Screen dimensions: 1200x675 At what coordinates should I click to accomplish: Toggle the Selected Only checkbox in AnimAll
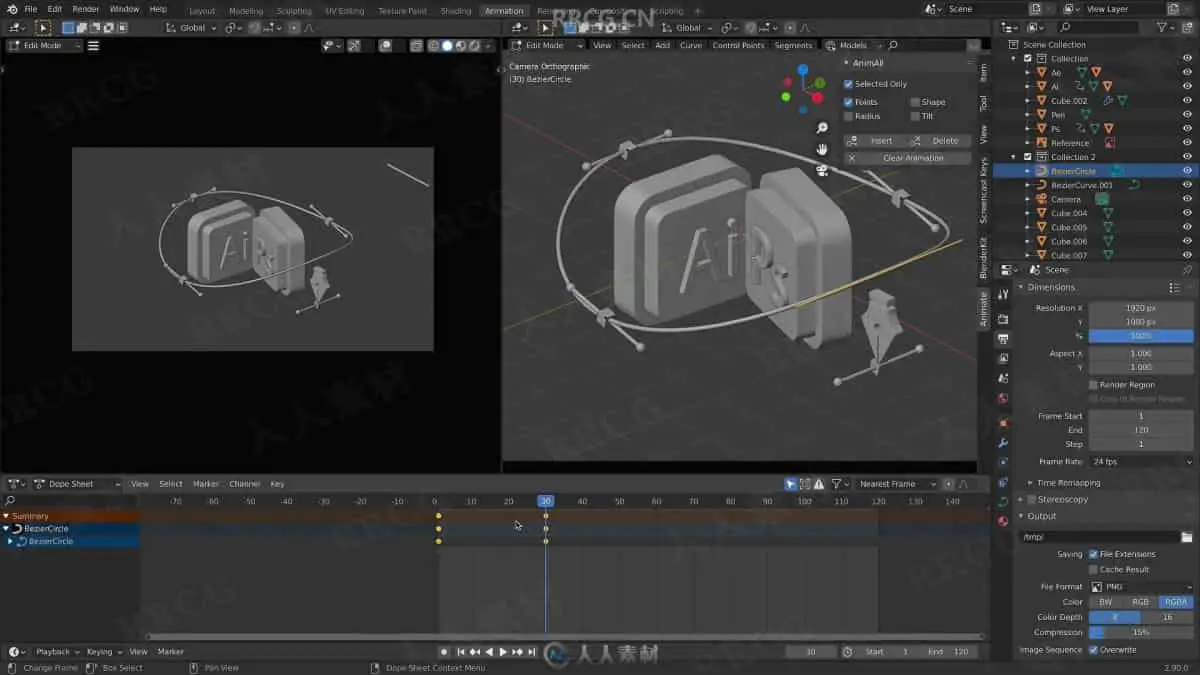tap(849, 84)
